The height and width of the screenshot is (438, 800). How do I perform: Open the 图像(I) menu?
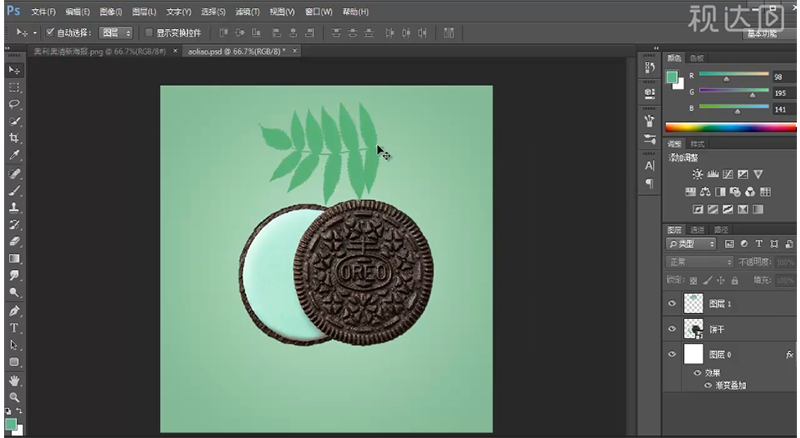[x=111, y=11]
